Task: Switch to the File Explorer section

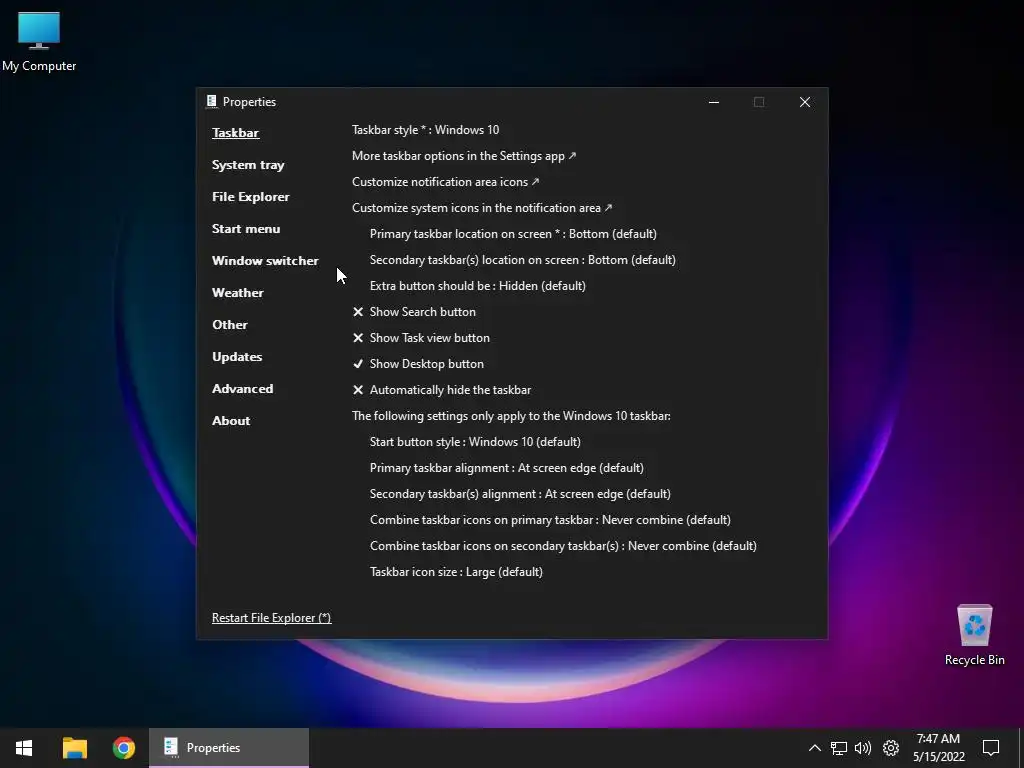Action: click(x=250, y=197)
